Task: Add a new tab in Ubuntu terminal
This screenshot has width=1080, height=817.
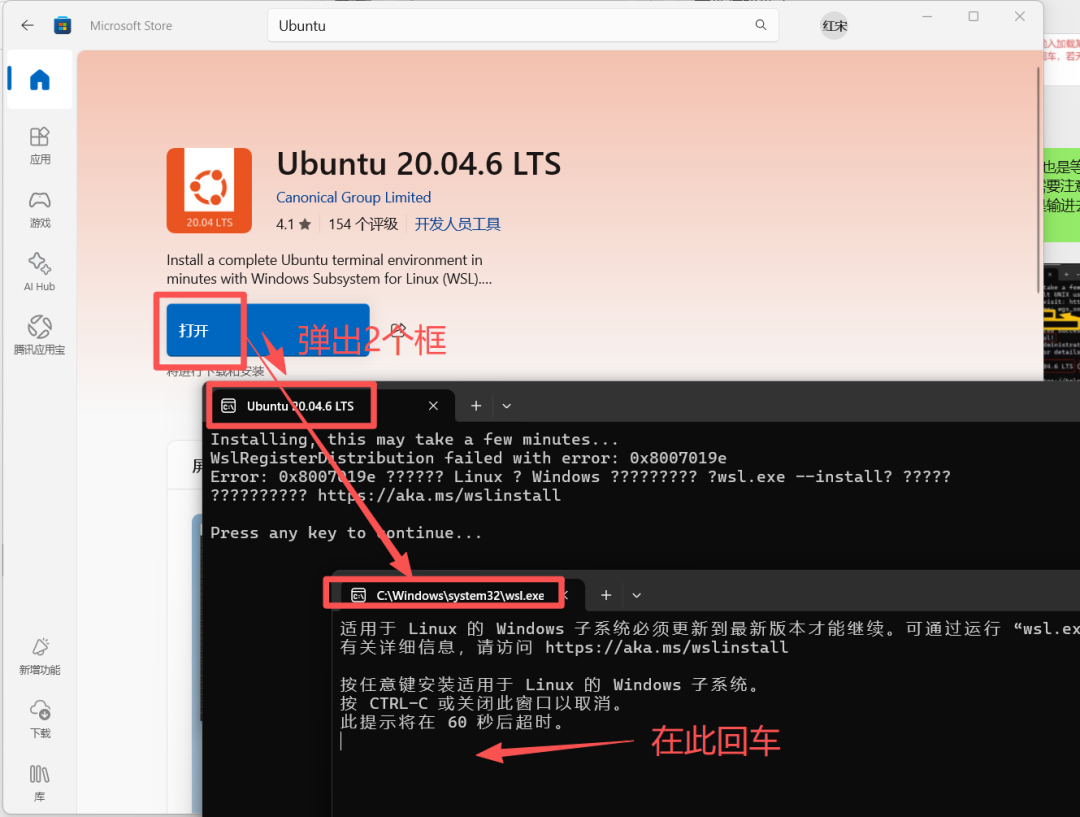Action: pyautogui.click(x=476, y=406)
